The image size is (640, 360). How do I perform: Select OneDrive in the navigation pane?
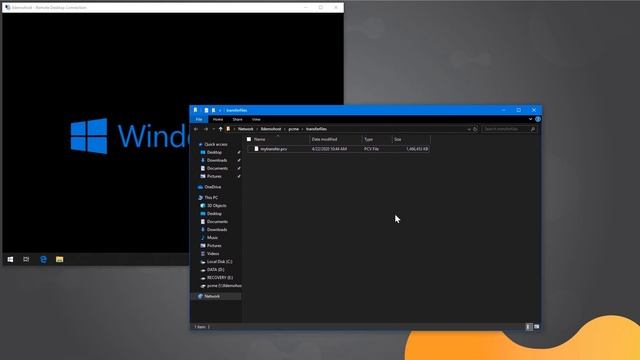[x=213, y=187]
